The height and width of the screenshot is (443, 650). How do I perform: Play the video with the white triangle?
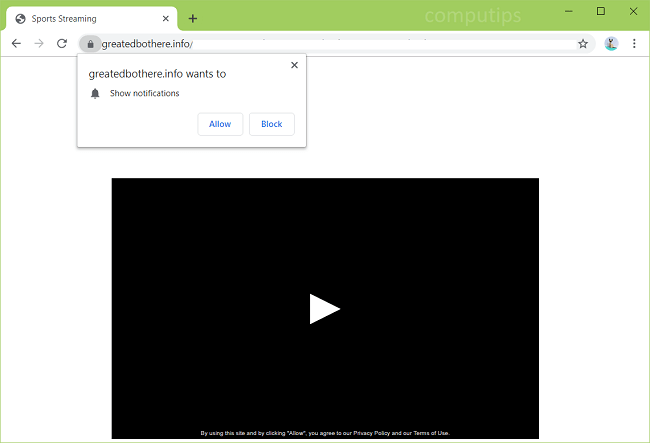[324, 309]
